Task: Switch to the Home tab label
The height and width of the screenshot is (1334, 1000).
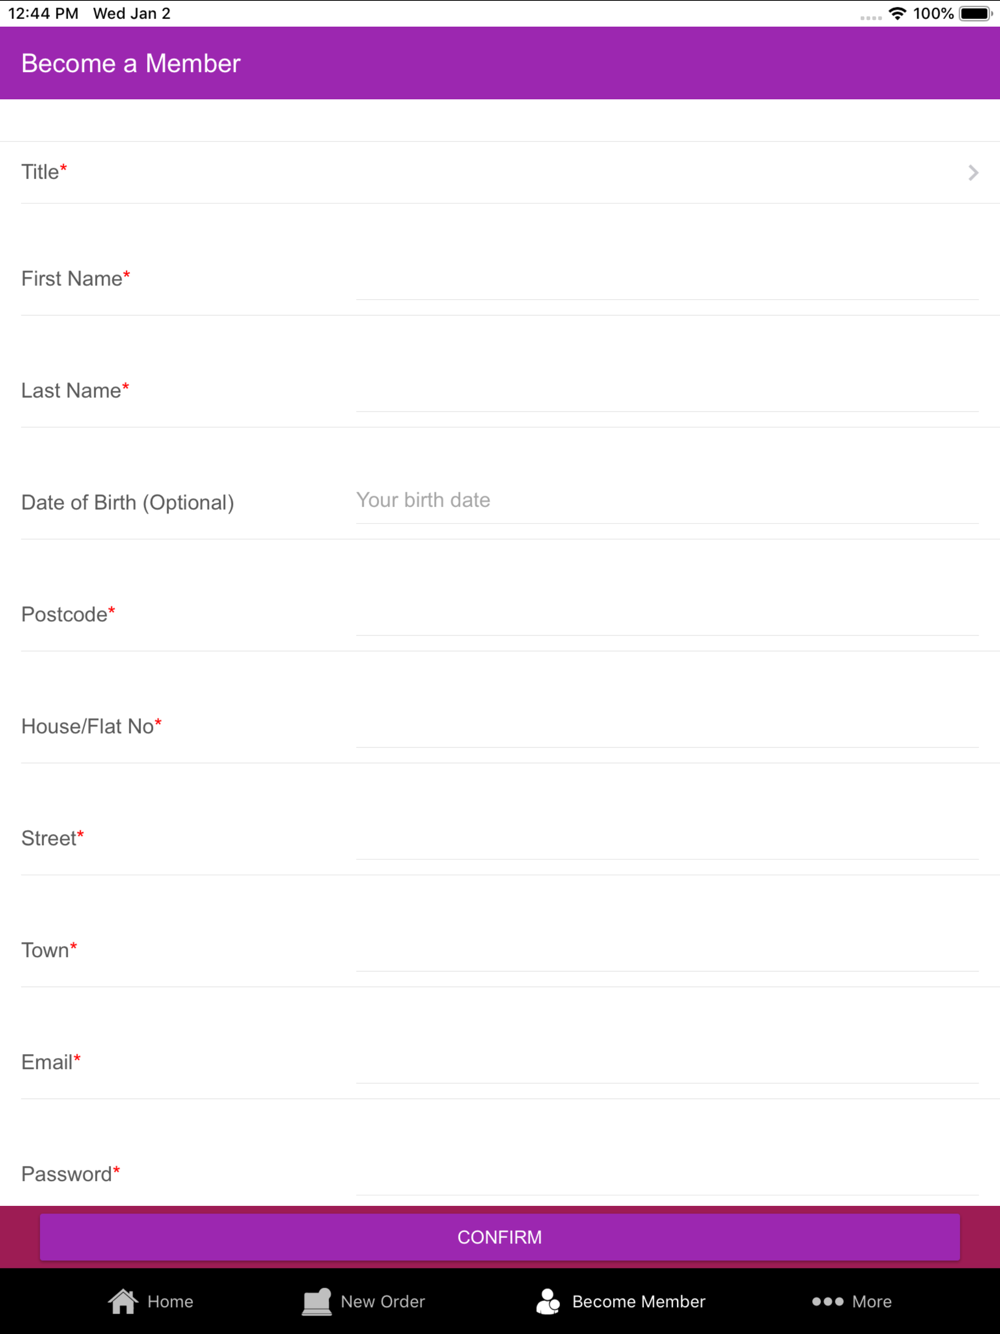Action: (170, 1301)
